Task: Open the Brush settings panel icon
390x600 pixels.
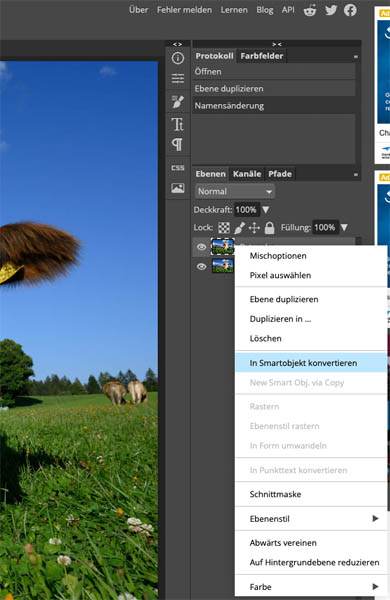Action: [x=178, y=102]
